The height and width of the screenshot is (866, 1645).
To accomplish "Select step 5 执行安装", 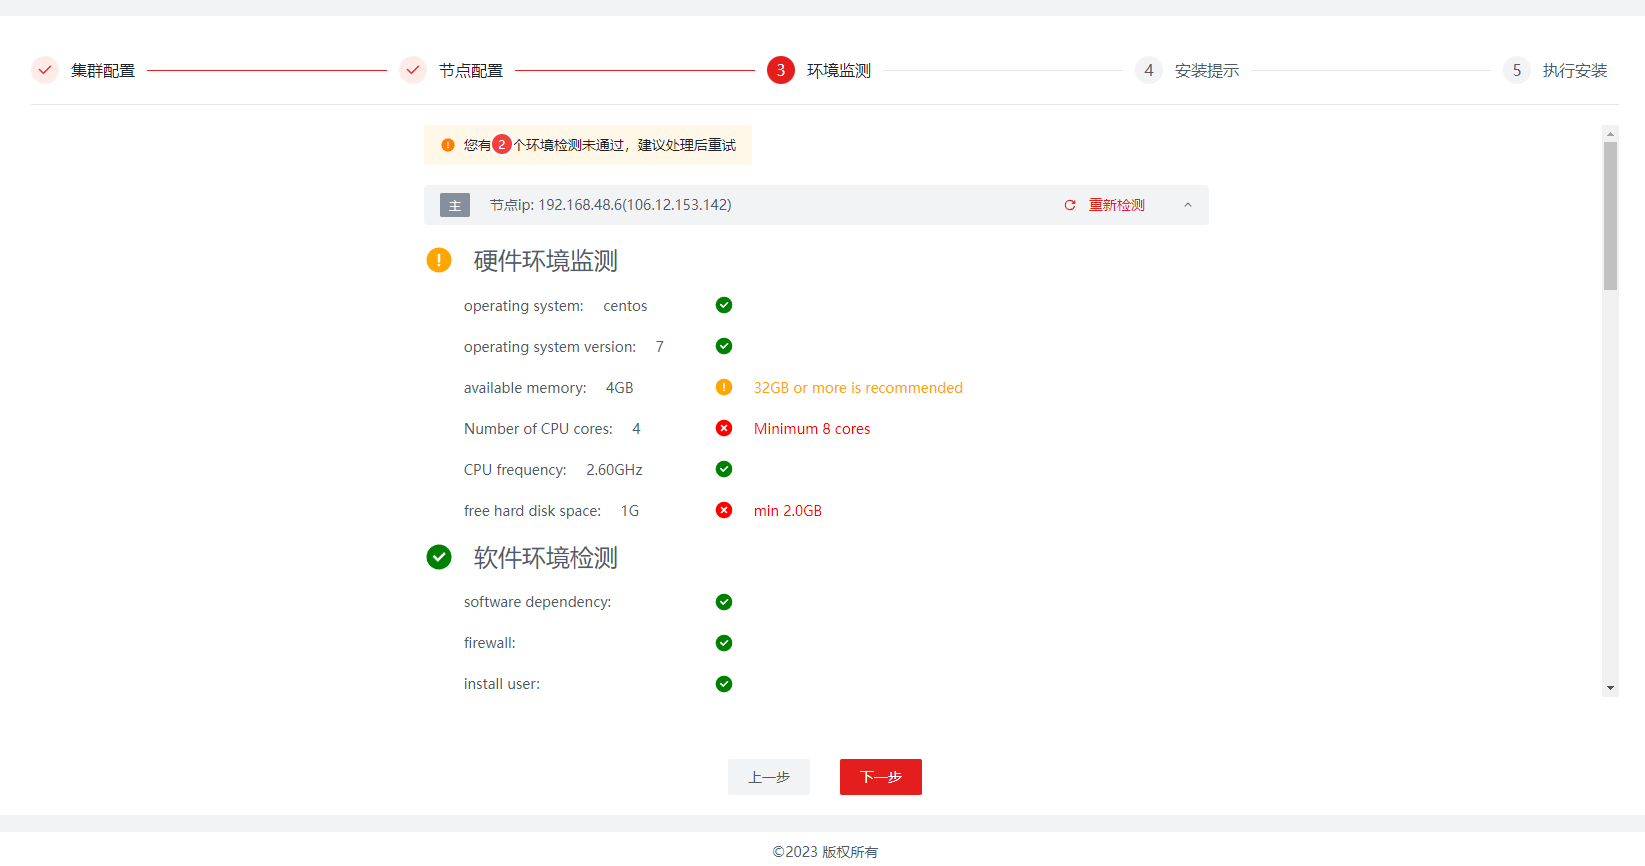I will (1574, 71).
